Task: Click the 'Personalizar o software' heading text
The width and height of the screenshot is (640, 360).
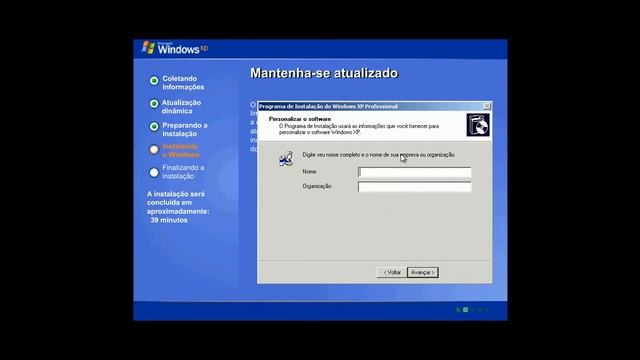Action: coord(300,119)
